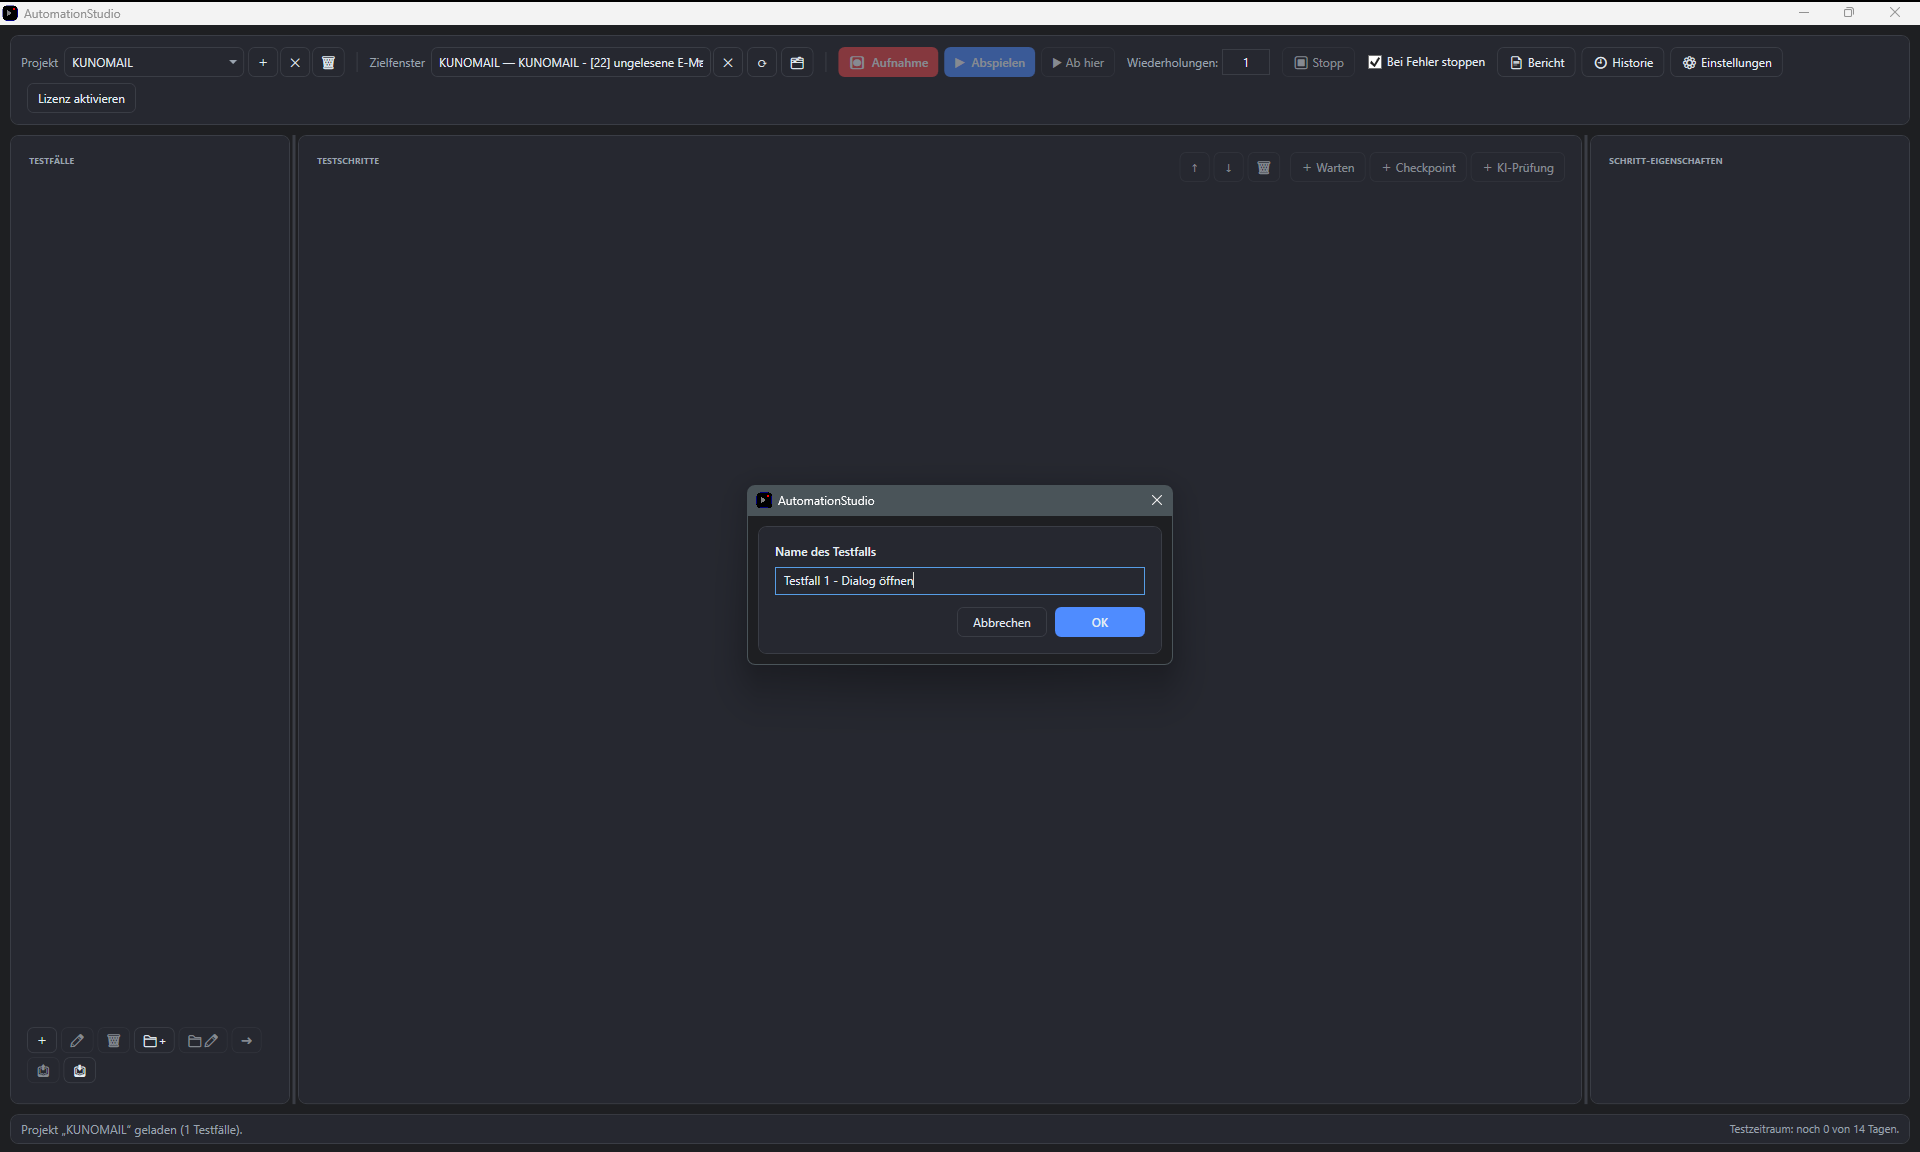The height and width of the screenshot is (1152, 1920).
Task: Open the Bericht report
Action: click(1537, 62)
